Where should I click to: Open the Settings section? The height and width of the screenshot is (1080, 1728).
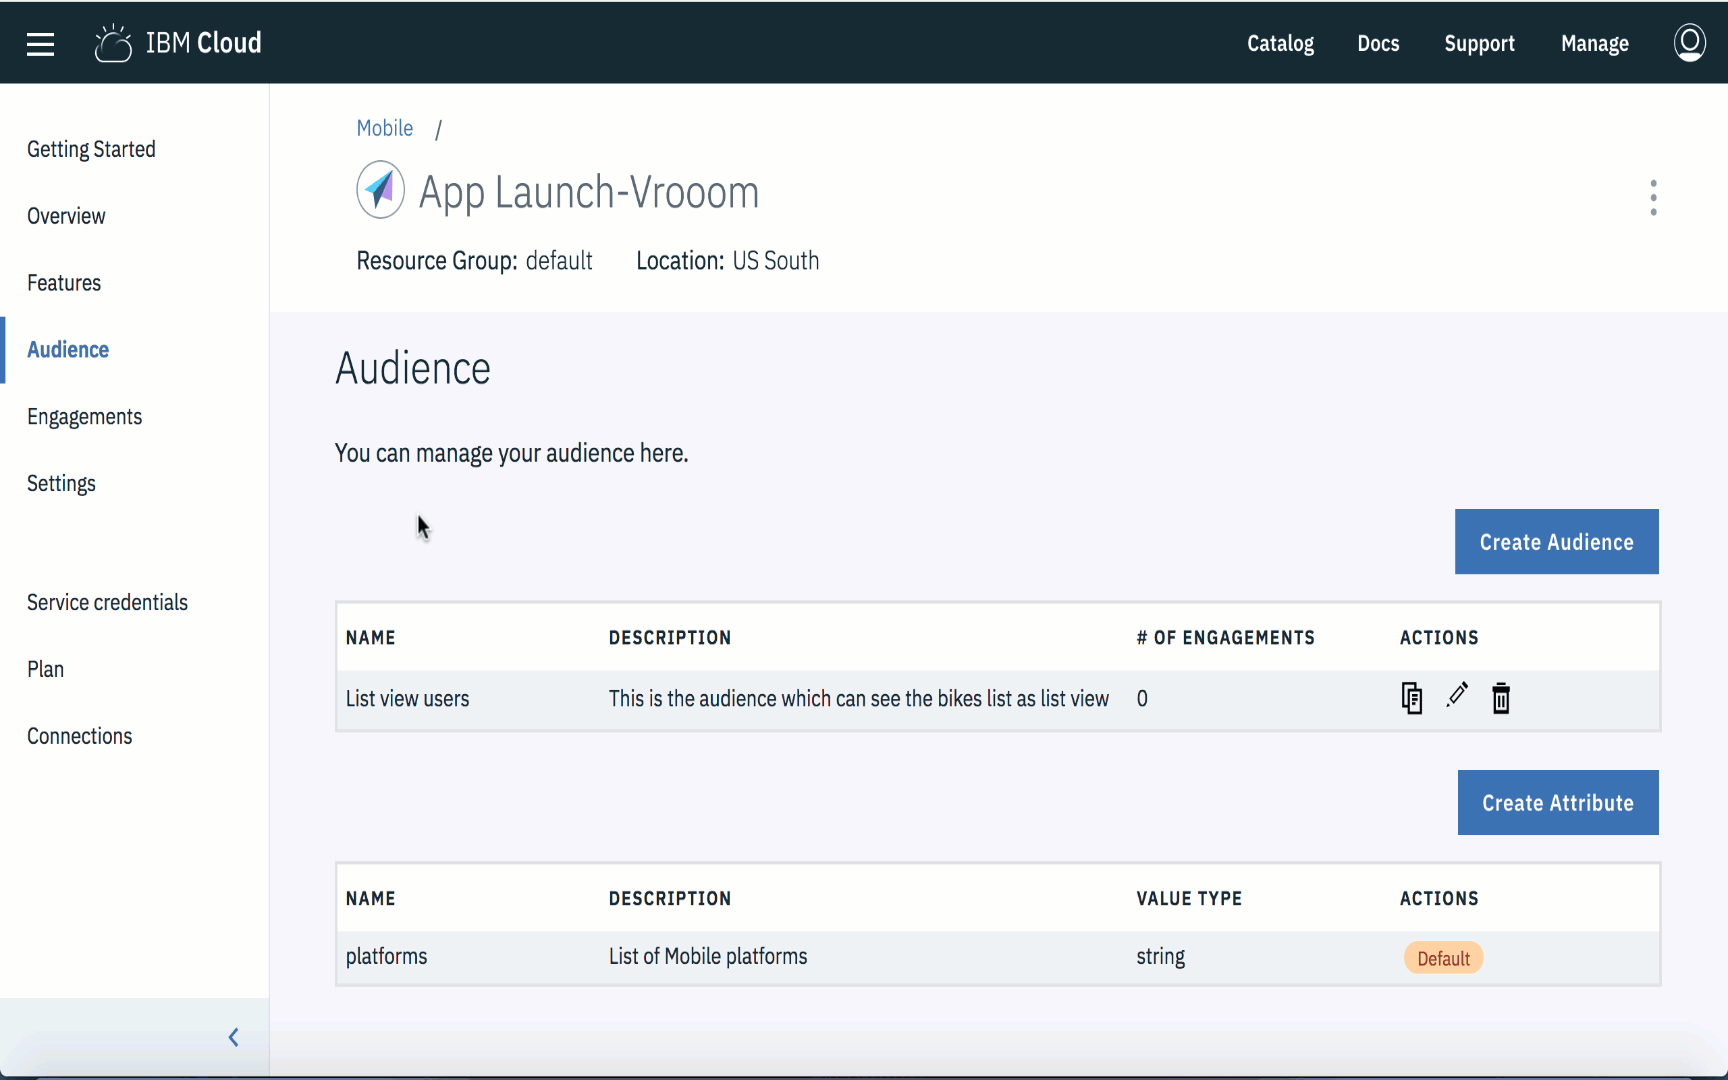pyautogui.click(x=61, y=484)
